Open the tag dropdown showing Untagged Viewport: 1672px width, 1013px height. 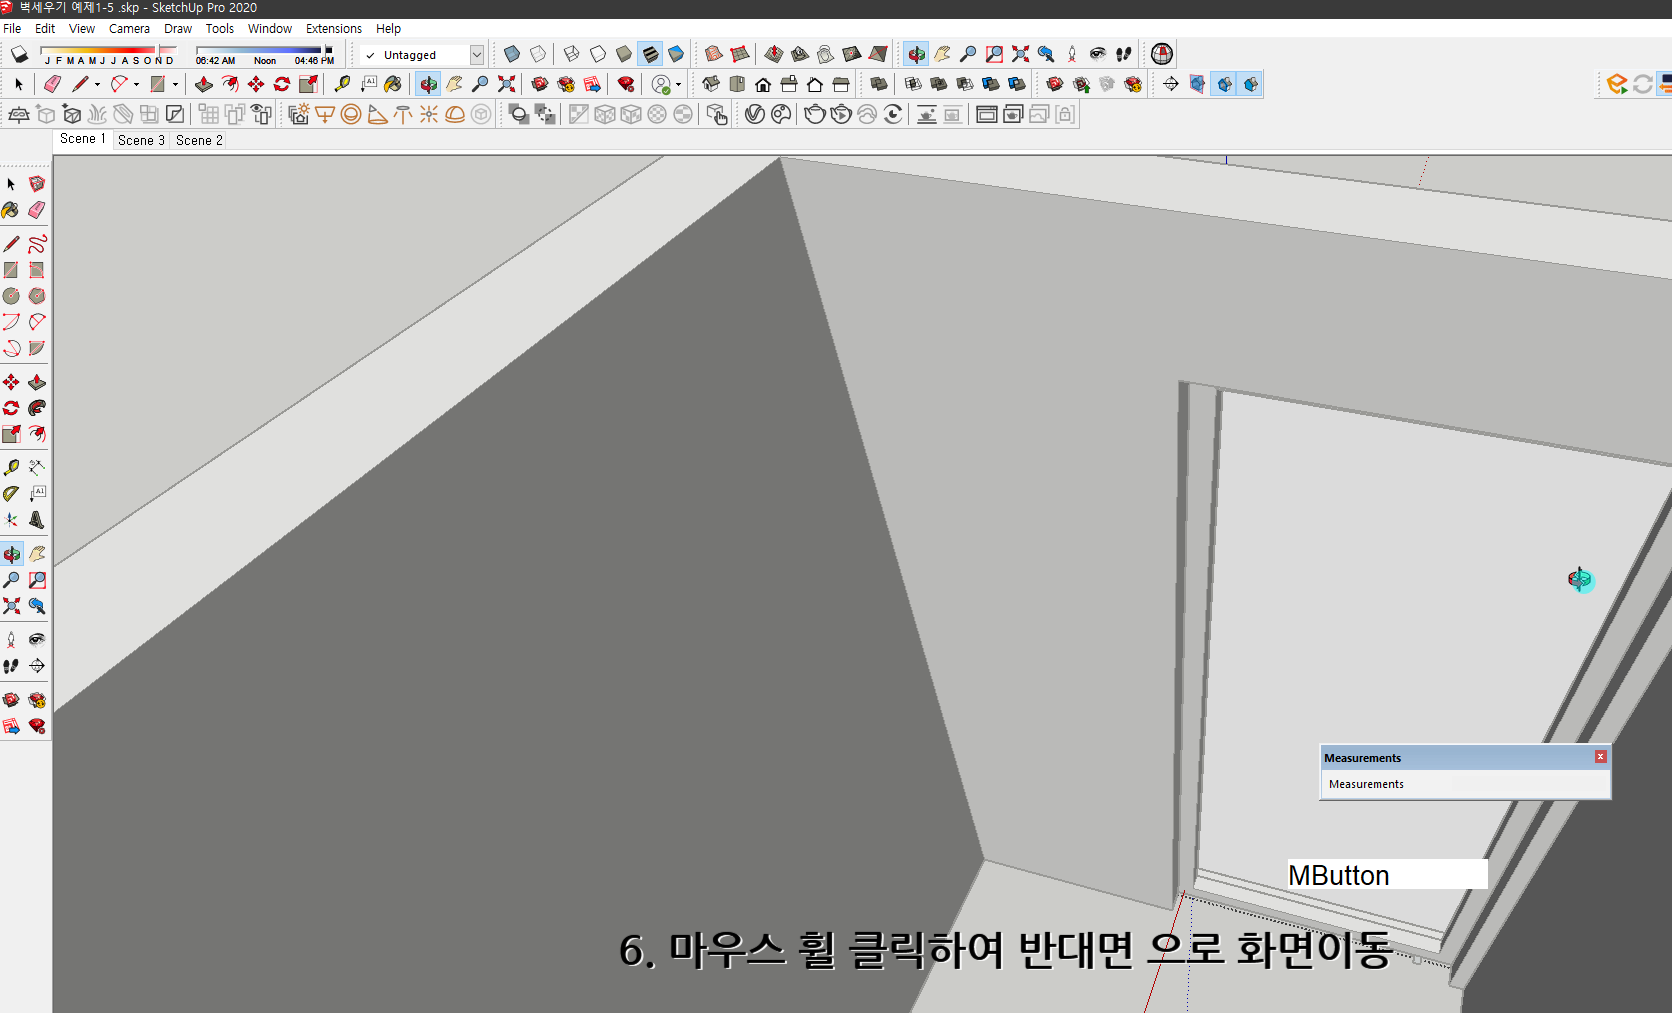point(477,55)
